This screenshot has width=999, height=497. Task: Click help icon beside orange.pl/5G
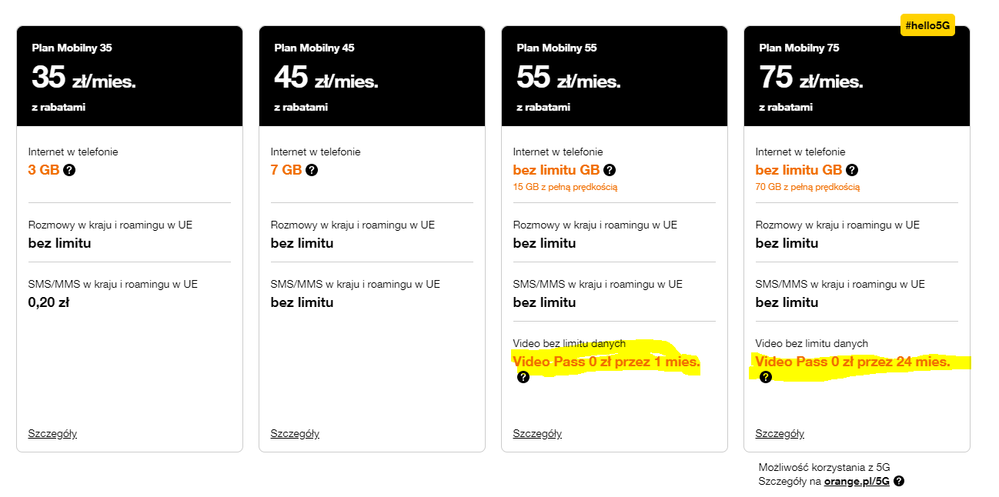click(899, 481)
